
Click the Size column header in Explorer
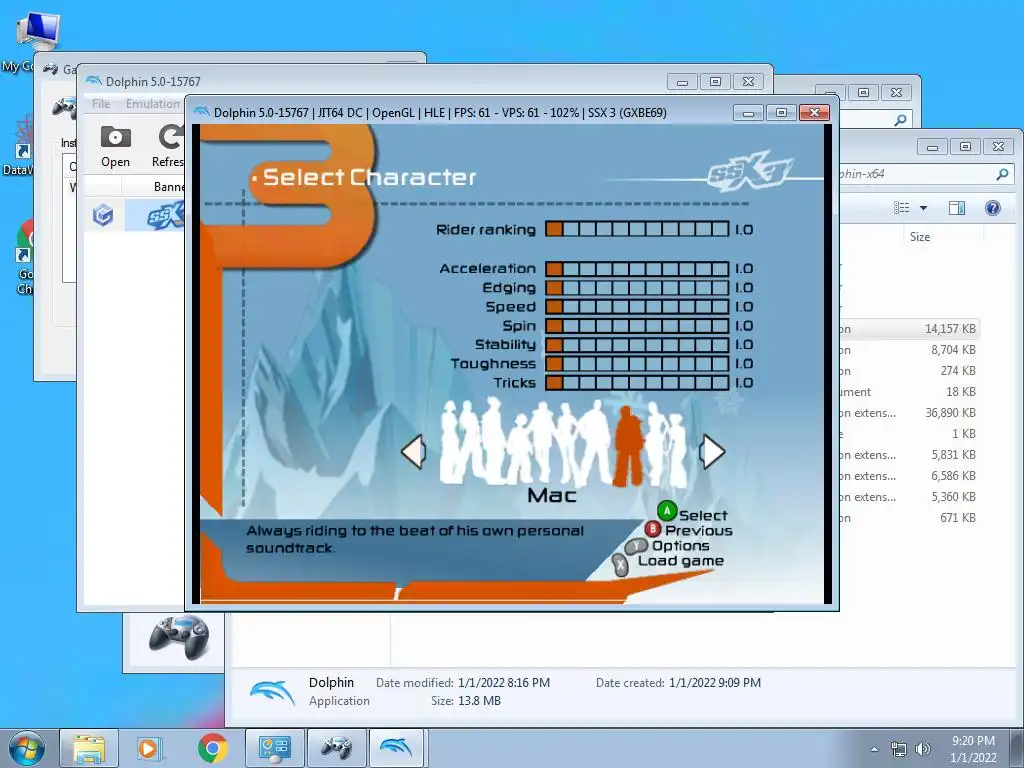pos(920,236)
